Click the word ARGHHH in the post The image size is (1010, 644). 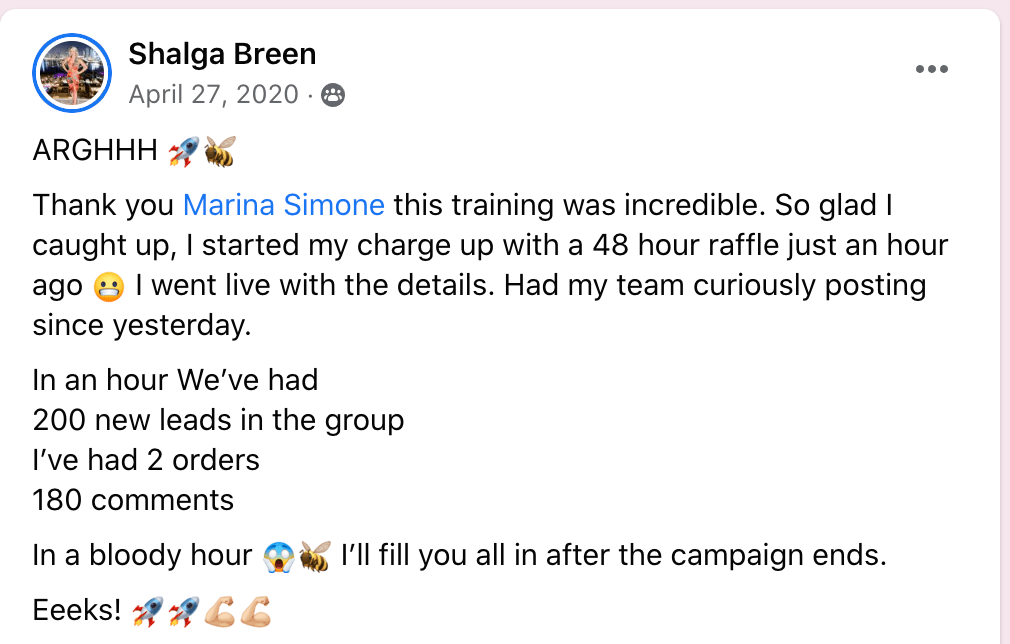point(95,151)
